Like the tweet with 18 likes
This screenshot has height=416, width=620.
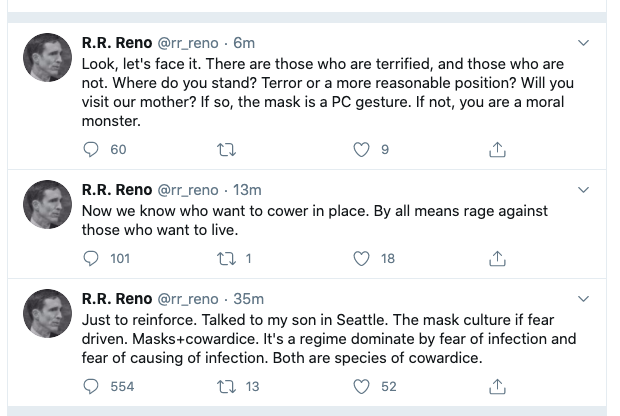tap(363, 258)
